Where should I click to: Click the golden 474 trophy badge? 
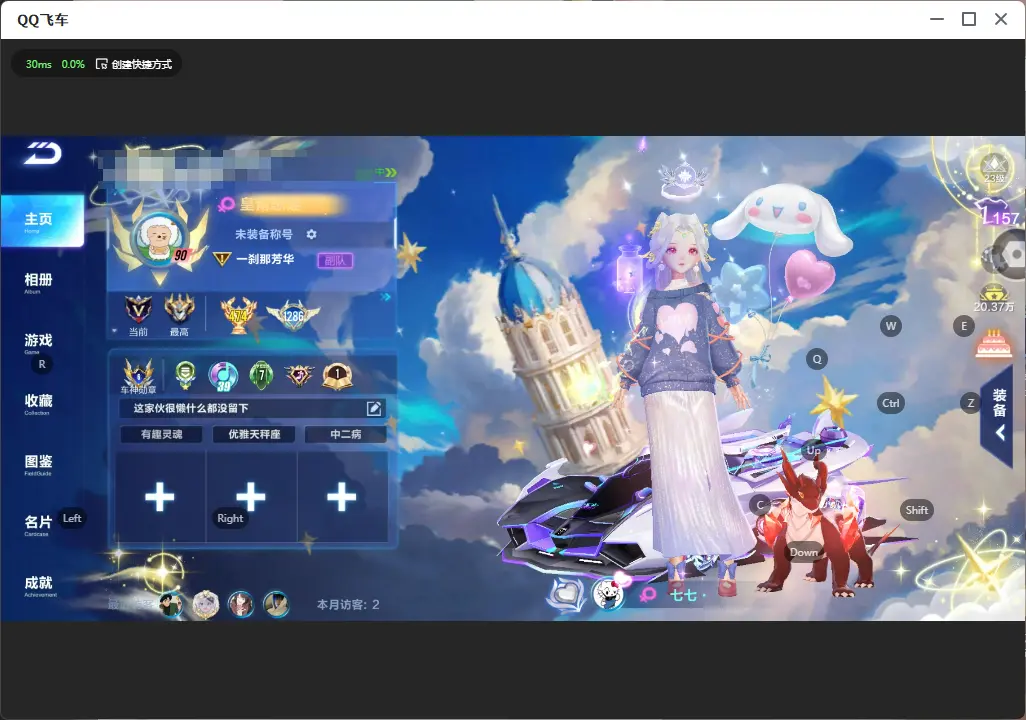pyautogui.click(x=238, y=315)
